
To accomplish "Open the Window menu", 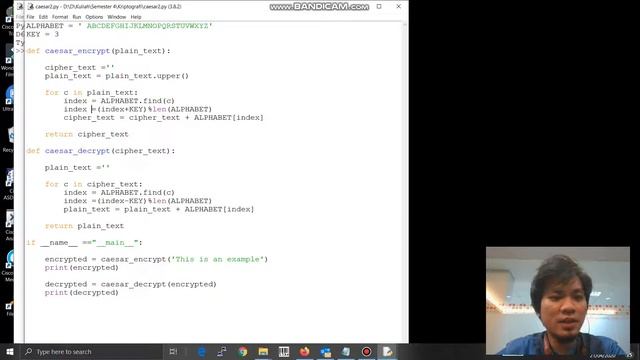I will (116, 17).
